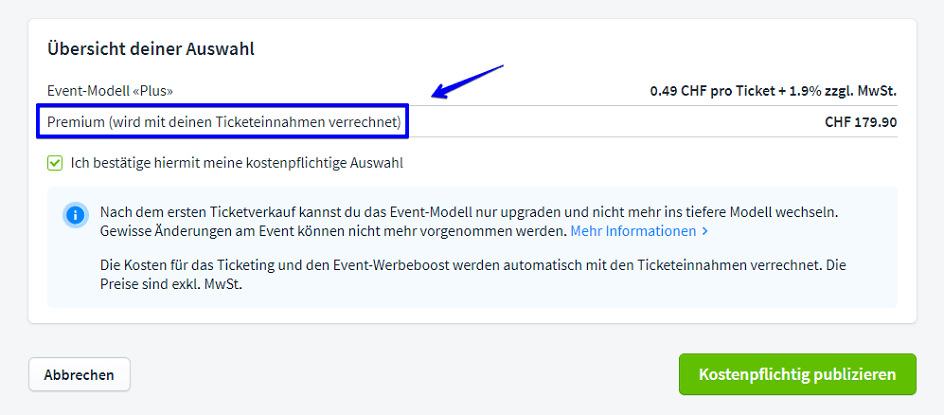
Task: Click the 'Übersicht deiner Auswahl' heading
Action: (x=150, y=48)
